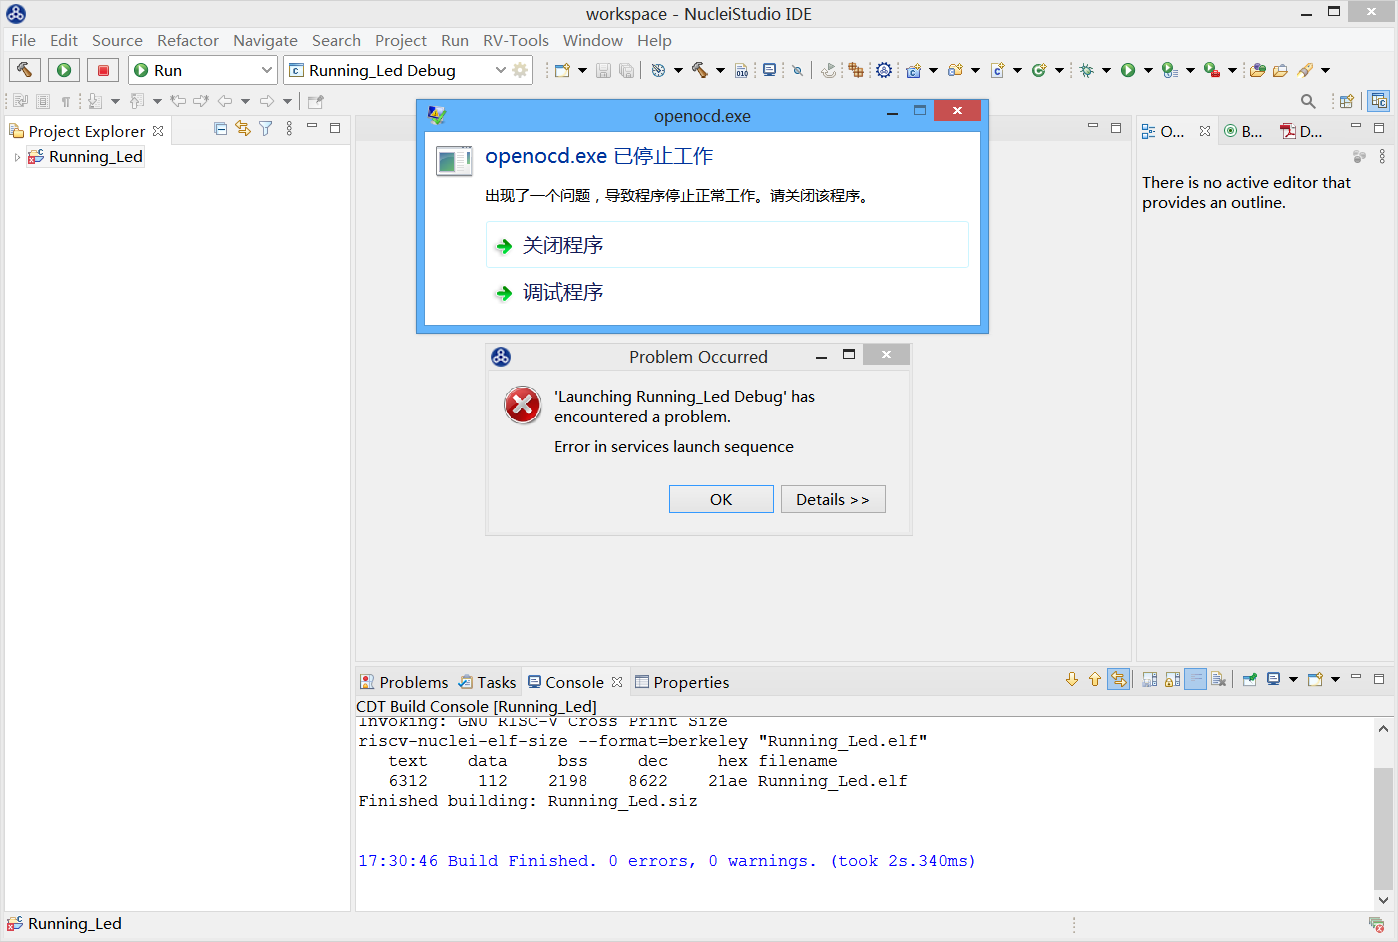1398x942 pixels.
Task: Toggle Link with Editor in Project Explorer
Action: (x=243, y=128)
